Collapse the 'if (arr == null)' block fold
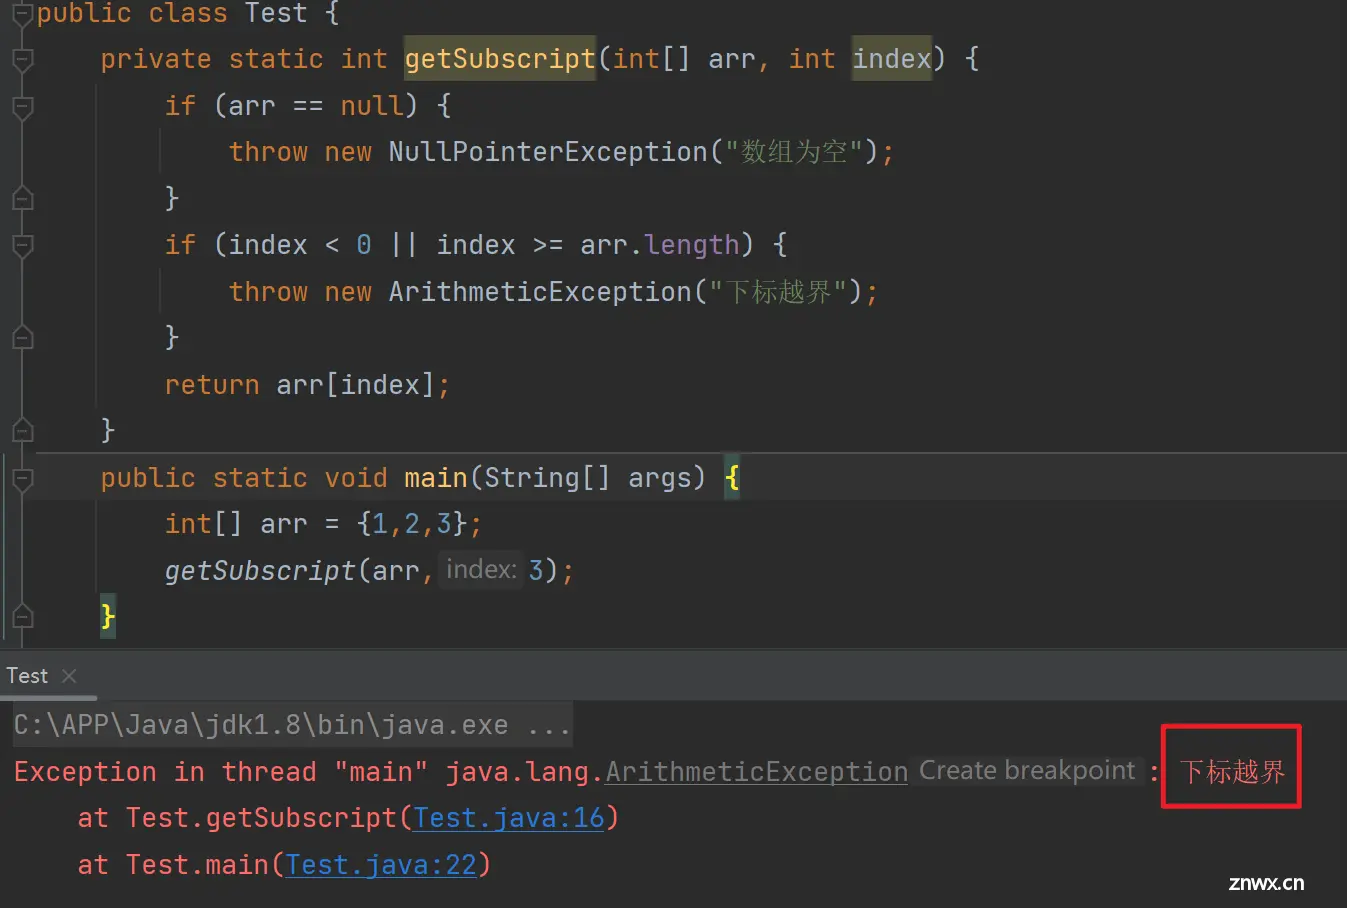 22,106
